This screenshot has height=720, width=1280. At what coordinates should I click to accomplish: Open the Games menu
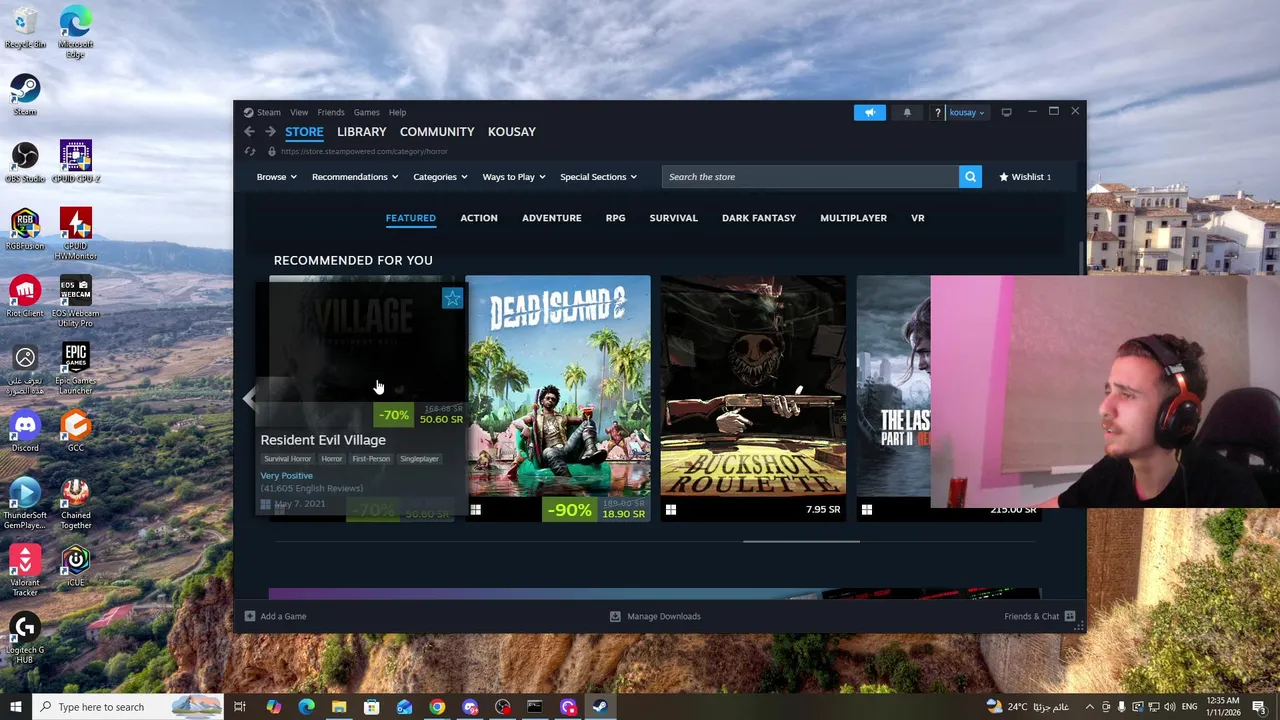366,113
